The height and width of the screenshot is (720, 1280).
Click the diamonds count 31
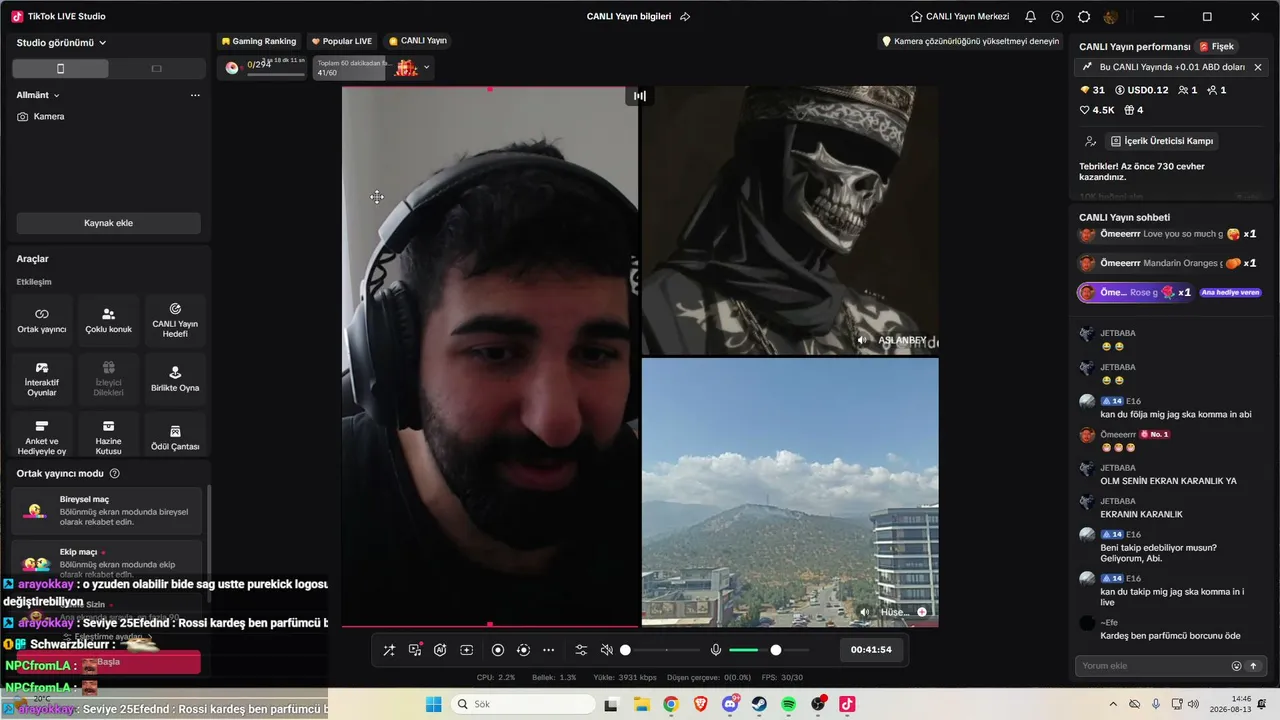coord(1092,90)
